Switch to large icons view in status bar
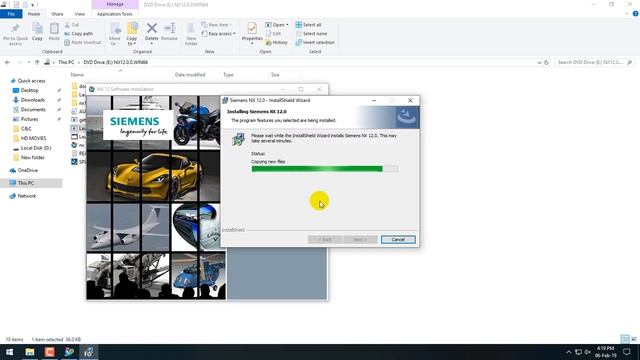The image size is (640, 360). [634, 339]
